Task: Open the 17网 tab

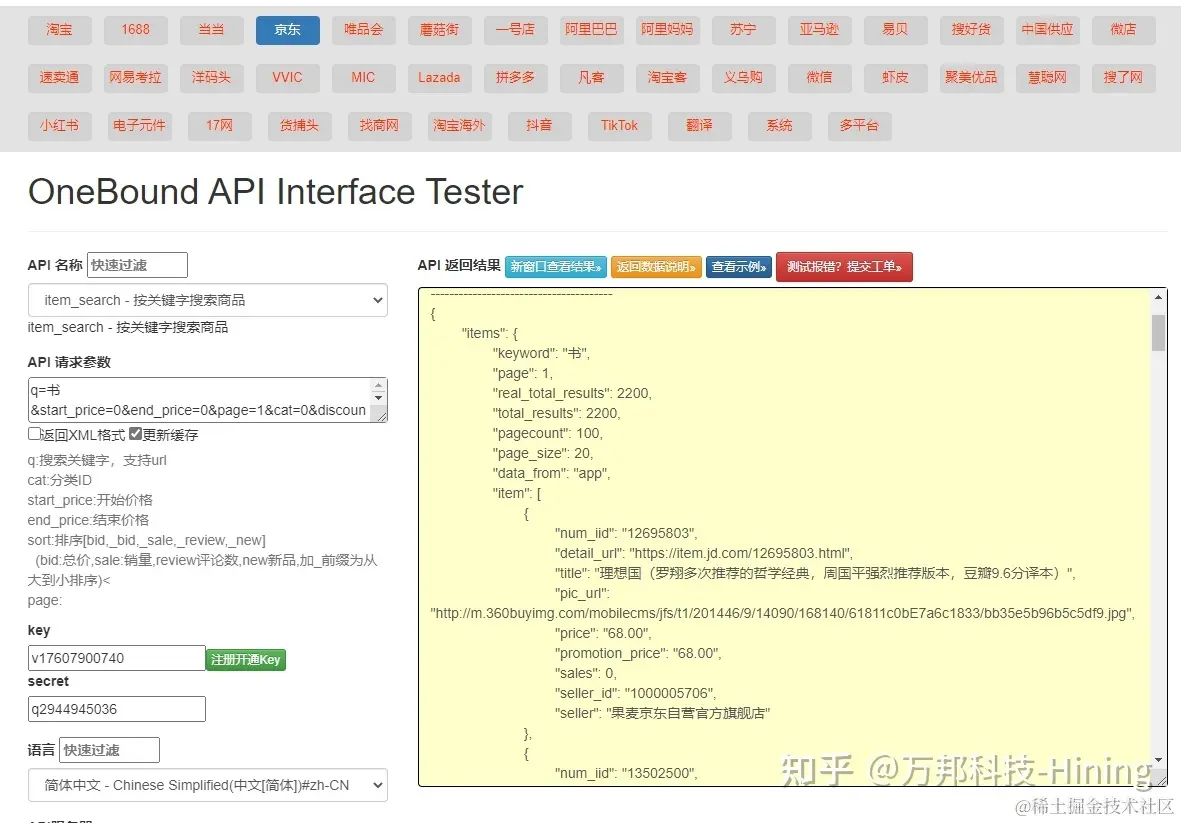Action: [x=220, y=126]
